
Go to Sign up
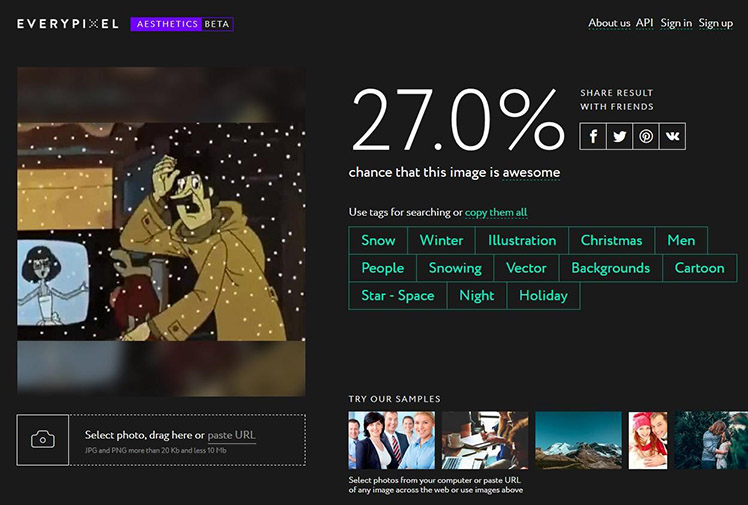[x=716, y=23]
